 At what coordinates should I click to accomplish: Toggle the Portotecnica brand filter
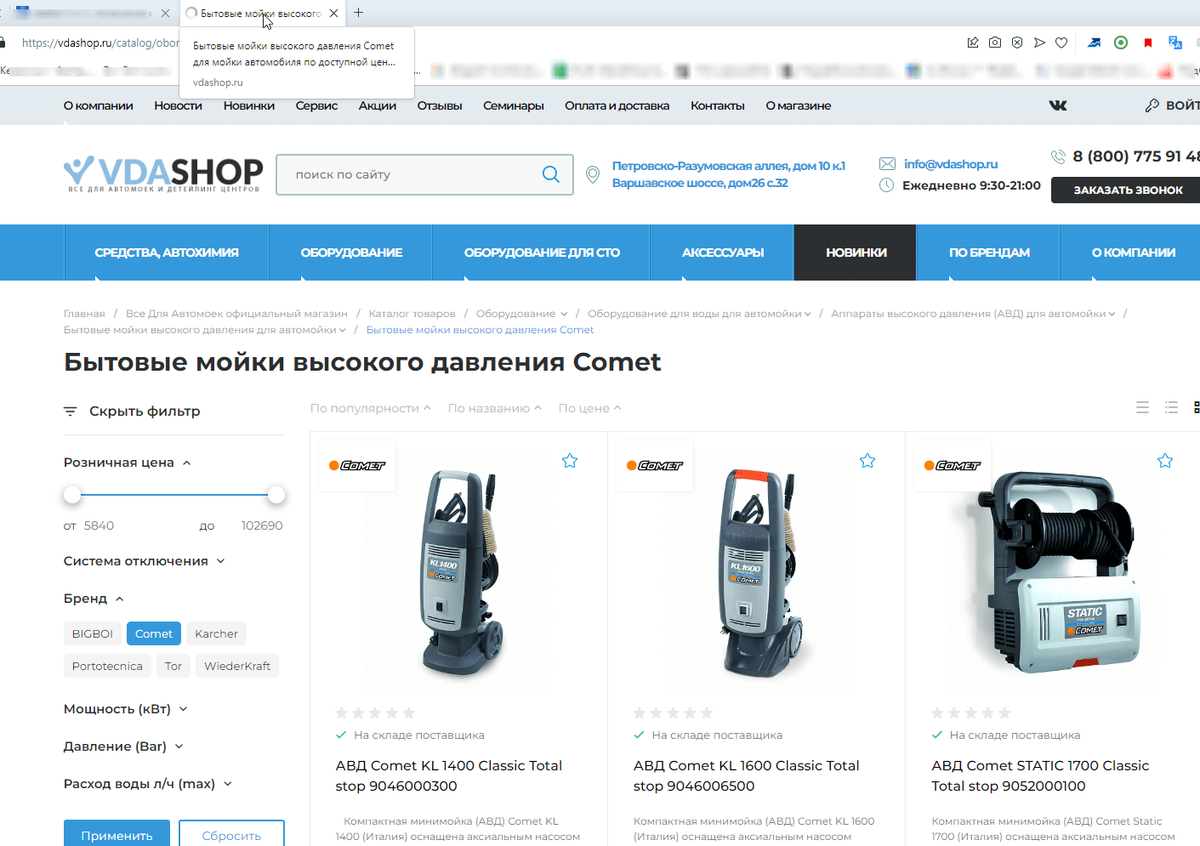[x=107, y=666]
